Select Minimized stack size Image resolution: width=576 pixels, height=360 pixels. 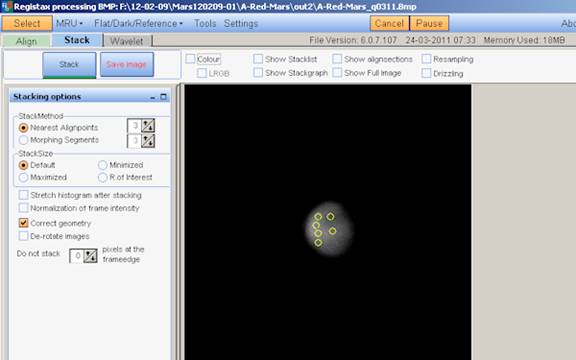[x=102, y=165]
